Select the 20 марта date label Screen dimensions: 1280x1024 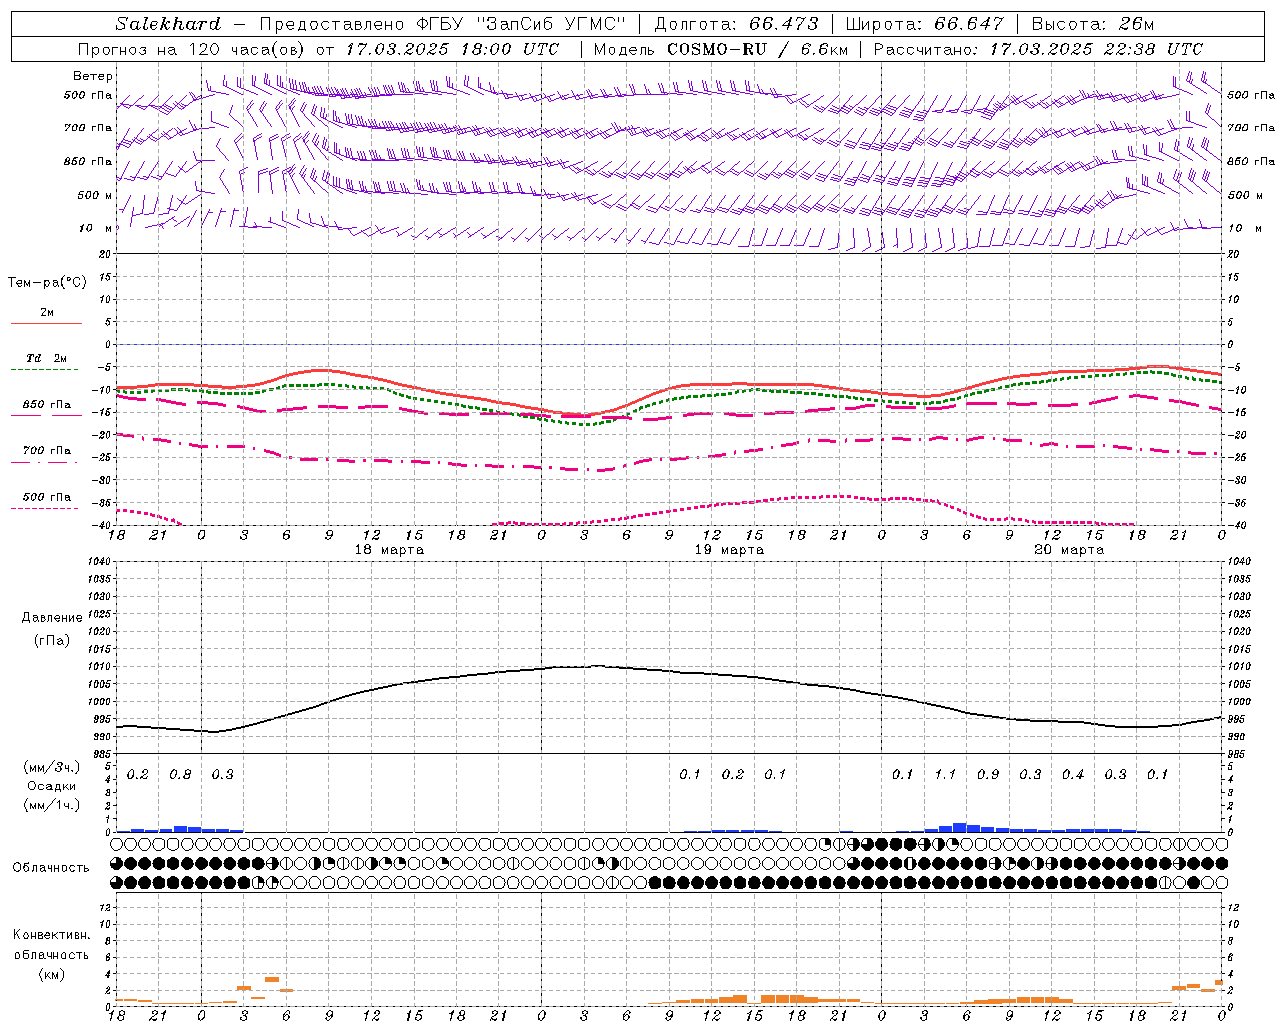click(1069, 550)
